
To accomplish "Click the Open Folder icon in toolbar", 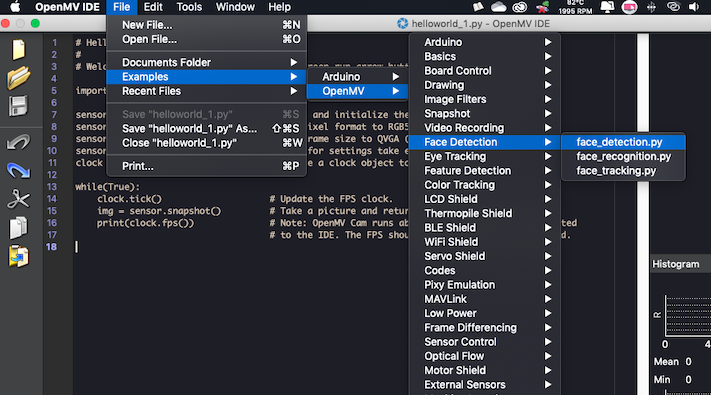I will point(19,78).
